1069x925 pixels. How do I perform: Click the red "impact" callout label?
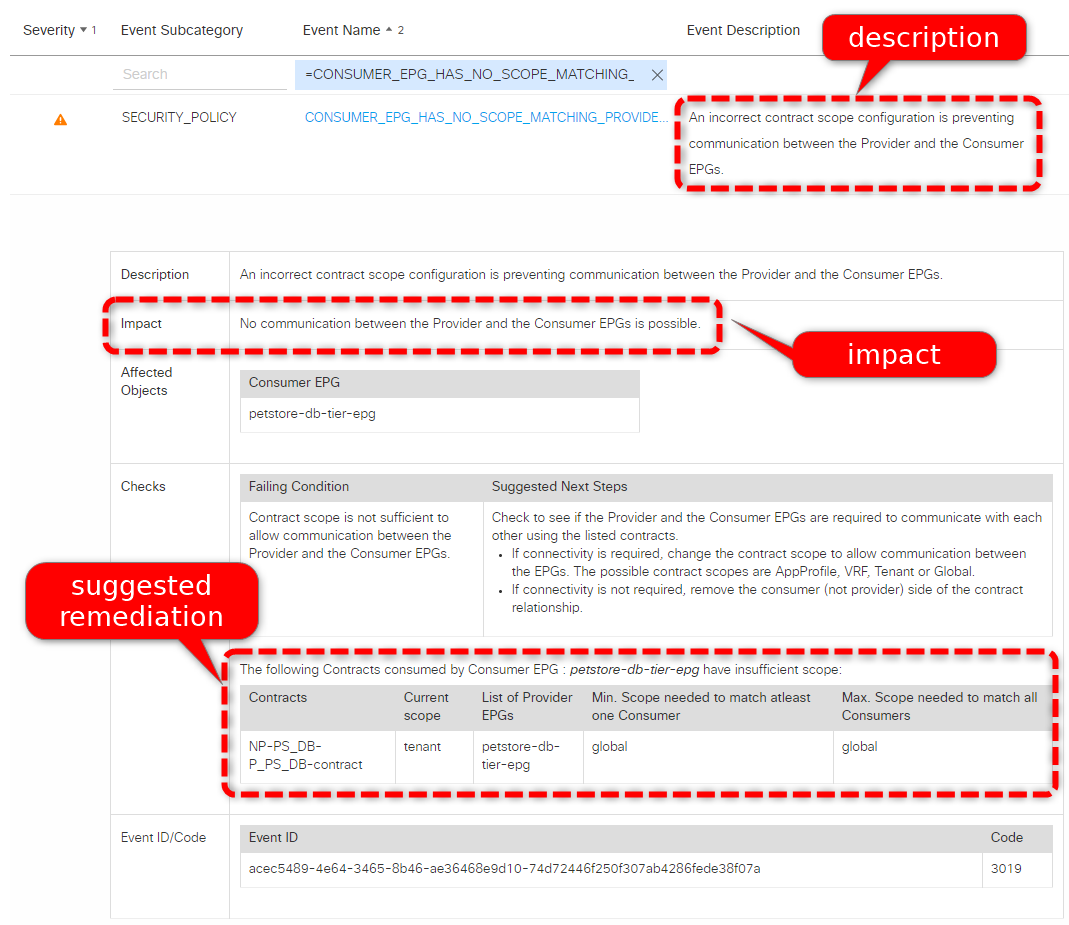pos(893,354)
